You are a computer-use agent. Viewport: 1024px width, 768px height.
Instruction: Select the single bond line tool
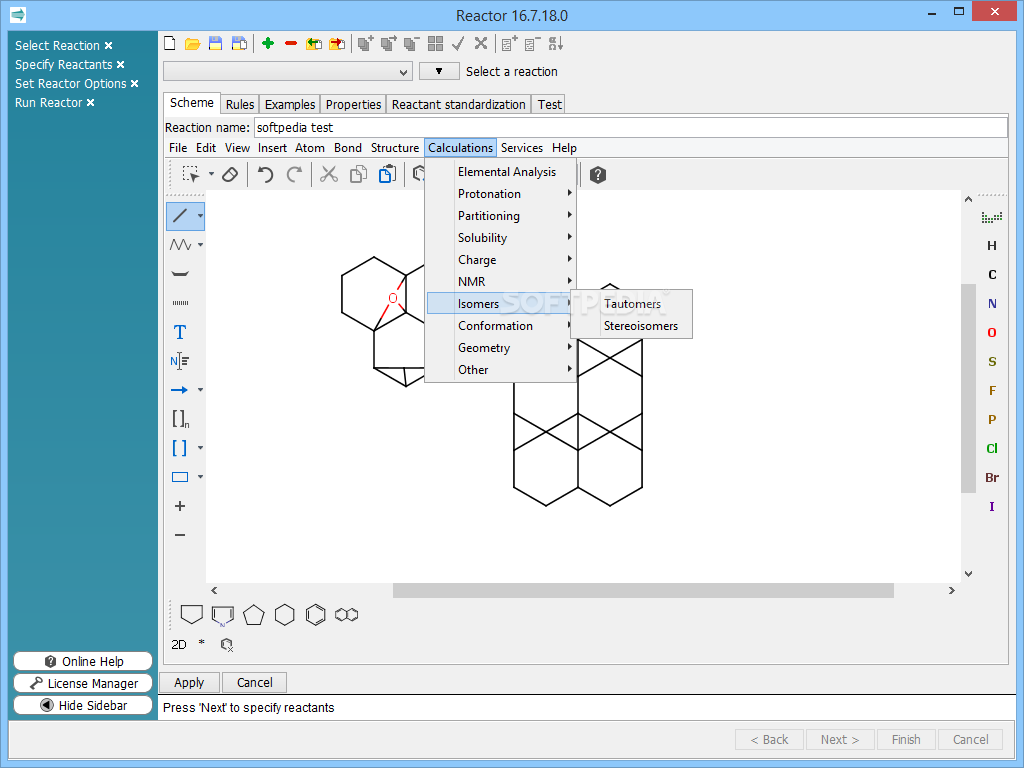coord(181,216)
